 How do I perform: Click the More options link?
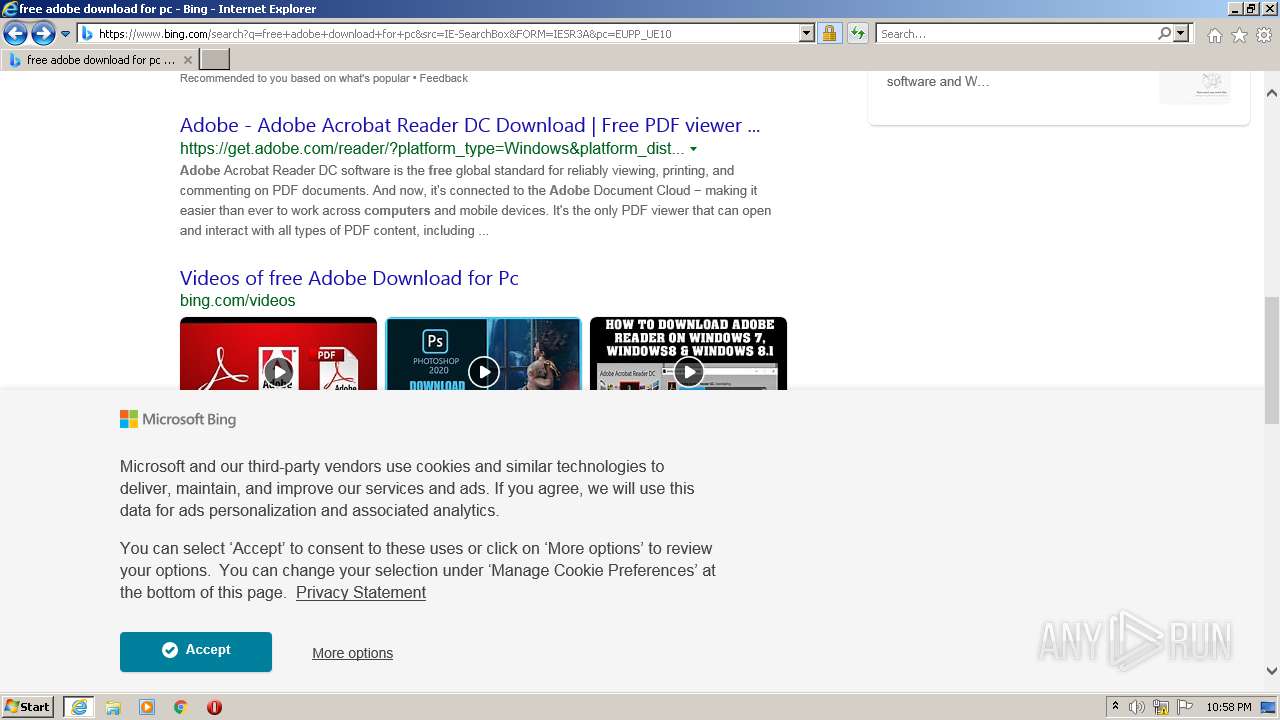point(352,653)
